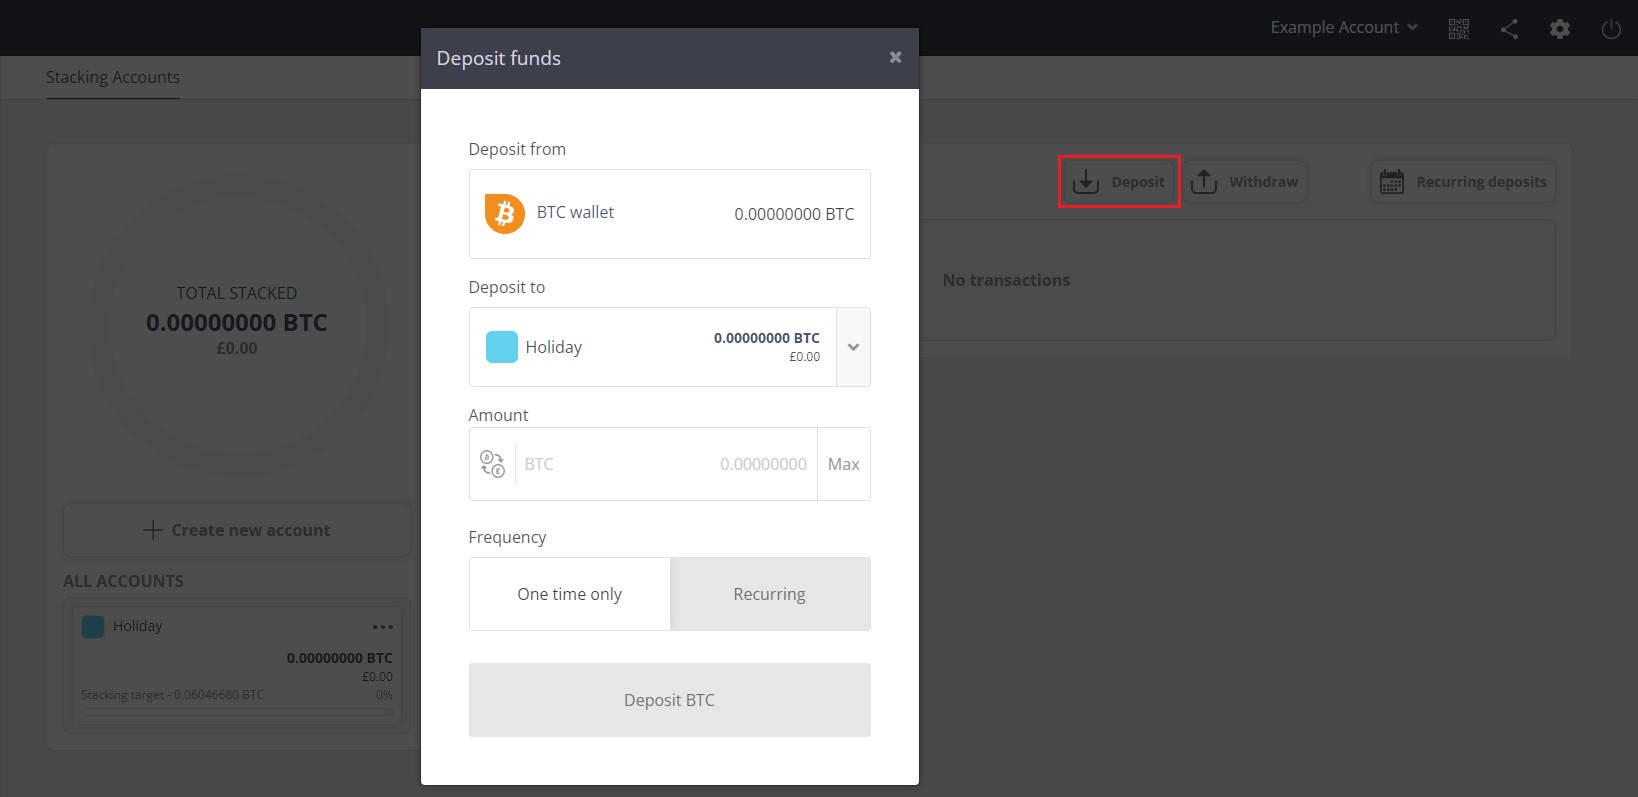1638x797 pixels.
Task: Open Recurring deposits
Action: [x=1464, y=182]
